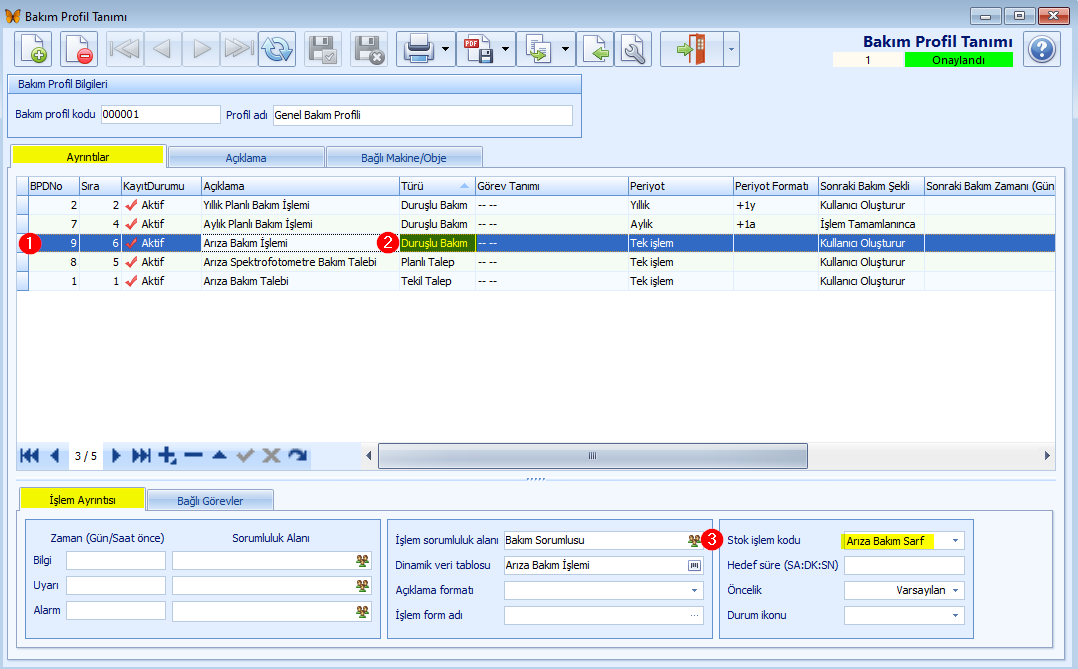The width and height of the screenshot is (1078, 669).
Task: Pick responsible person for Uyarı row
Action: 362,585
